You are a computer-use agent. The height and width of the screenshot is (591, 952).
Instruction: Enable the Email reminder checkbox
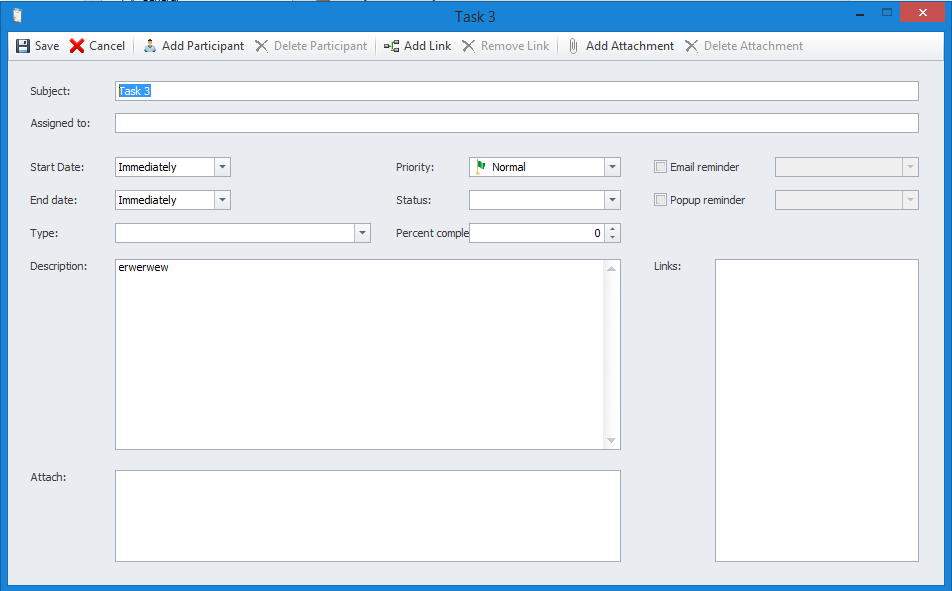(x=660, y=167)
